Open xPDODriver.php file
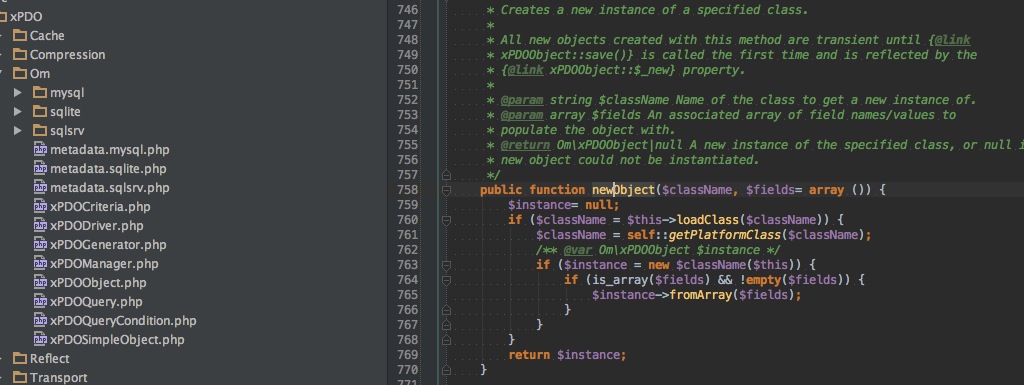This screenshot has width=1024, height=385. 97,226
